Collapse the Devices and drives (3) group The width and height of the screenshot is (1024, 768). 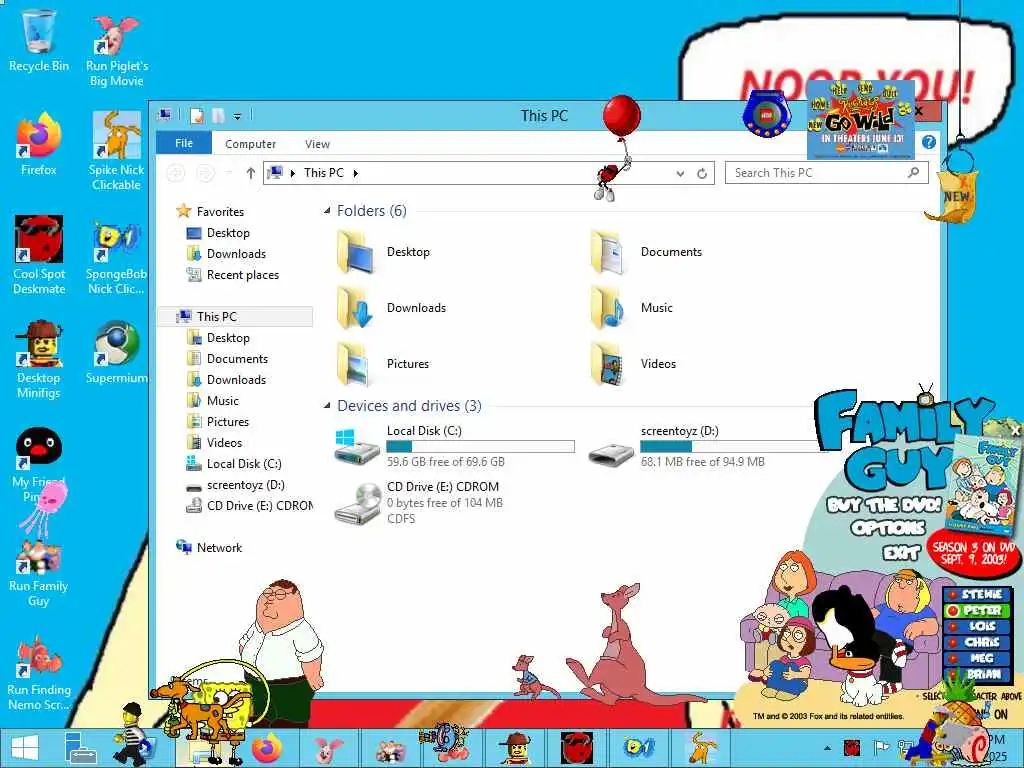327,406
